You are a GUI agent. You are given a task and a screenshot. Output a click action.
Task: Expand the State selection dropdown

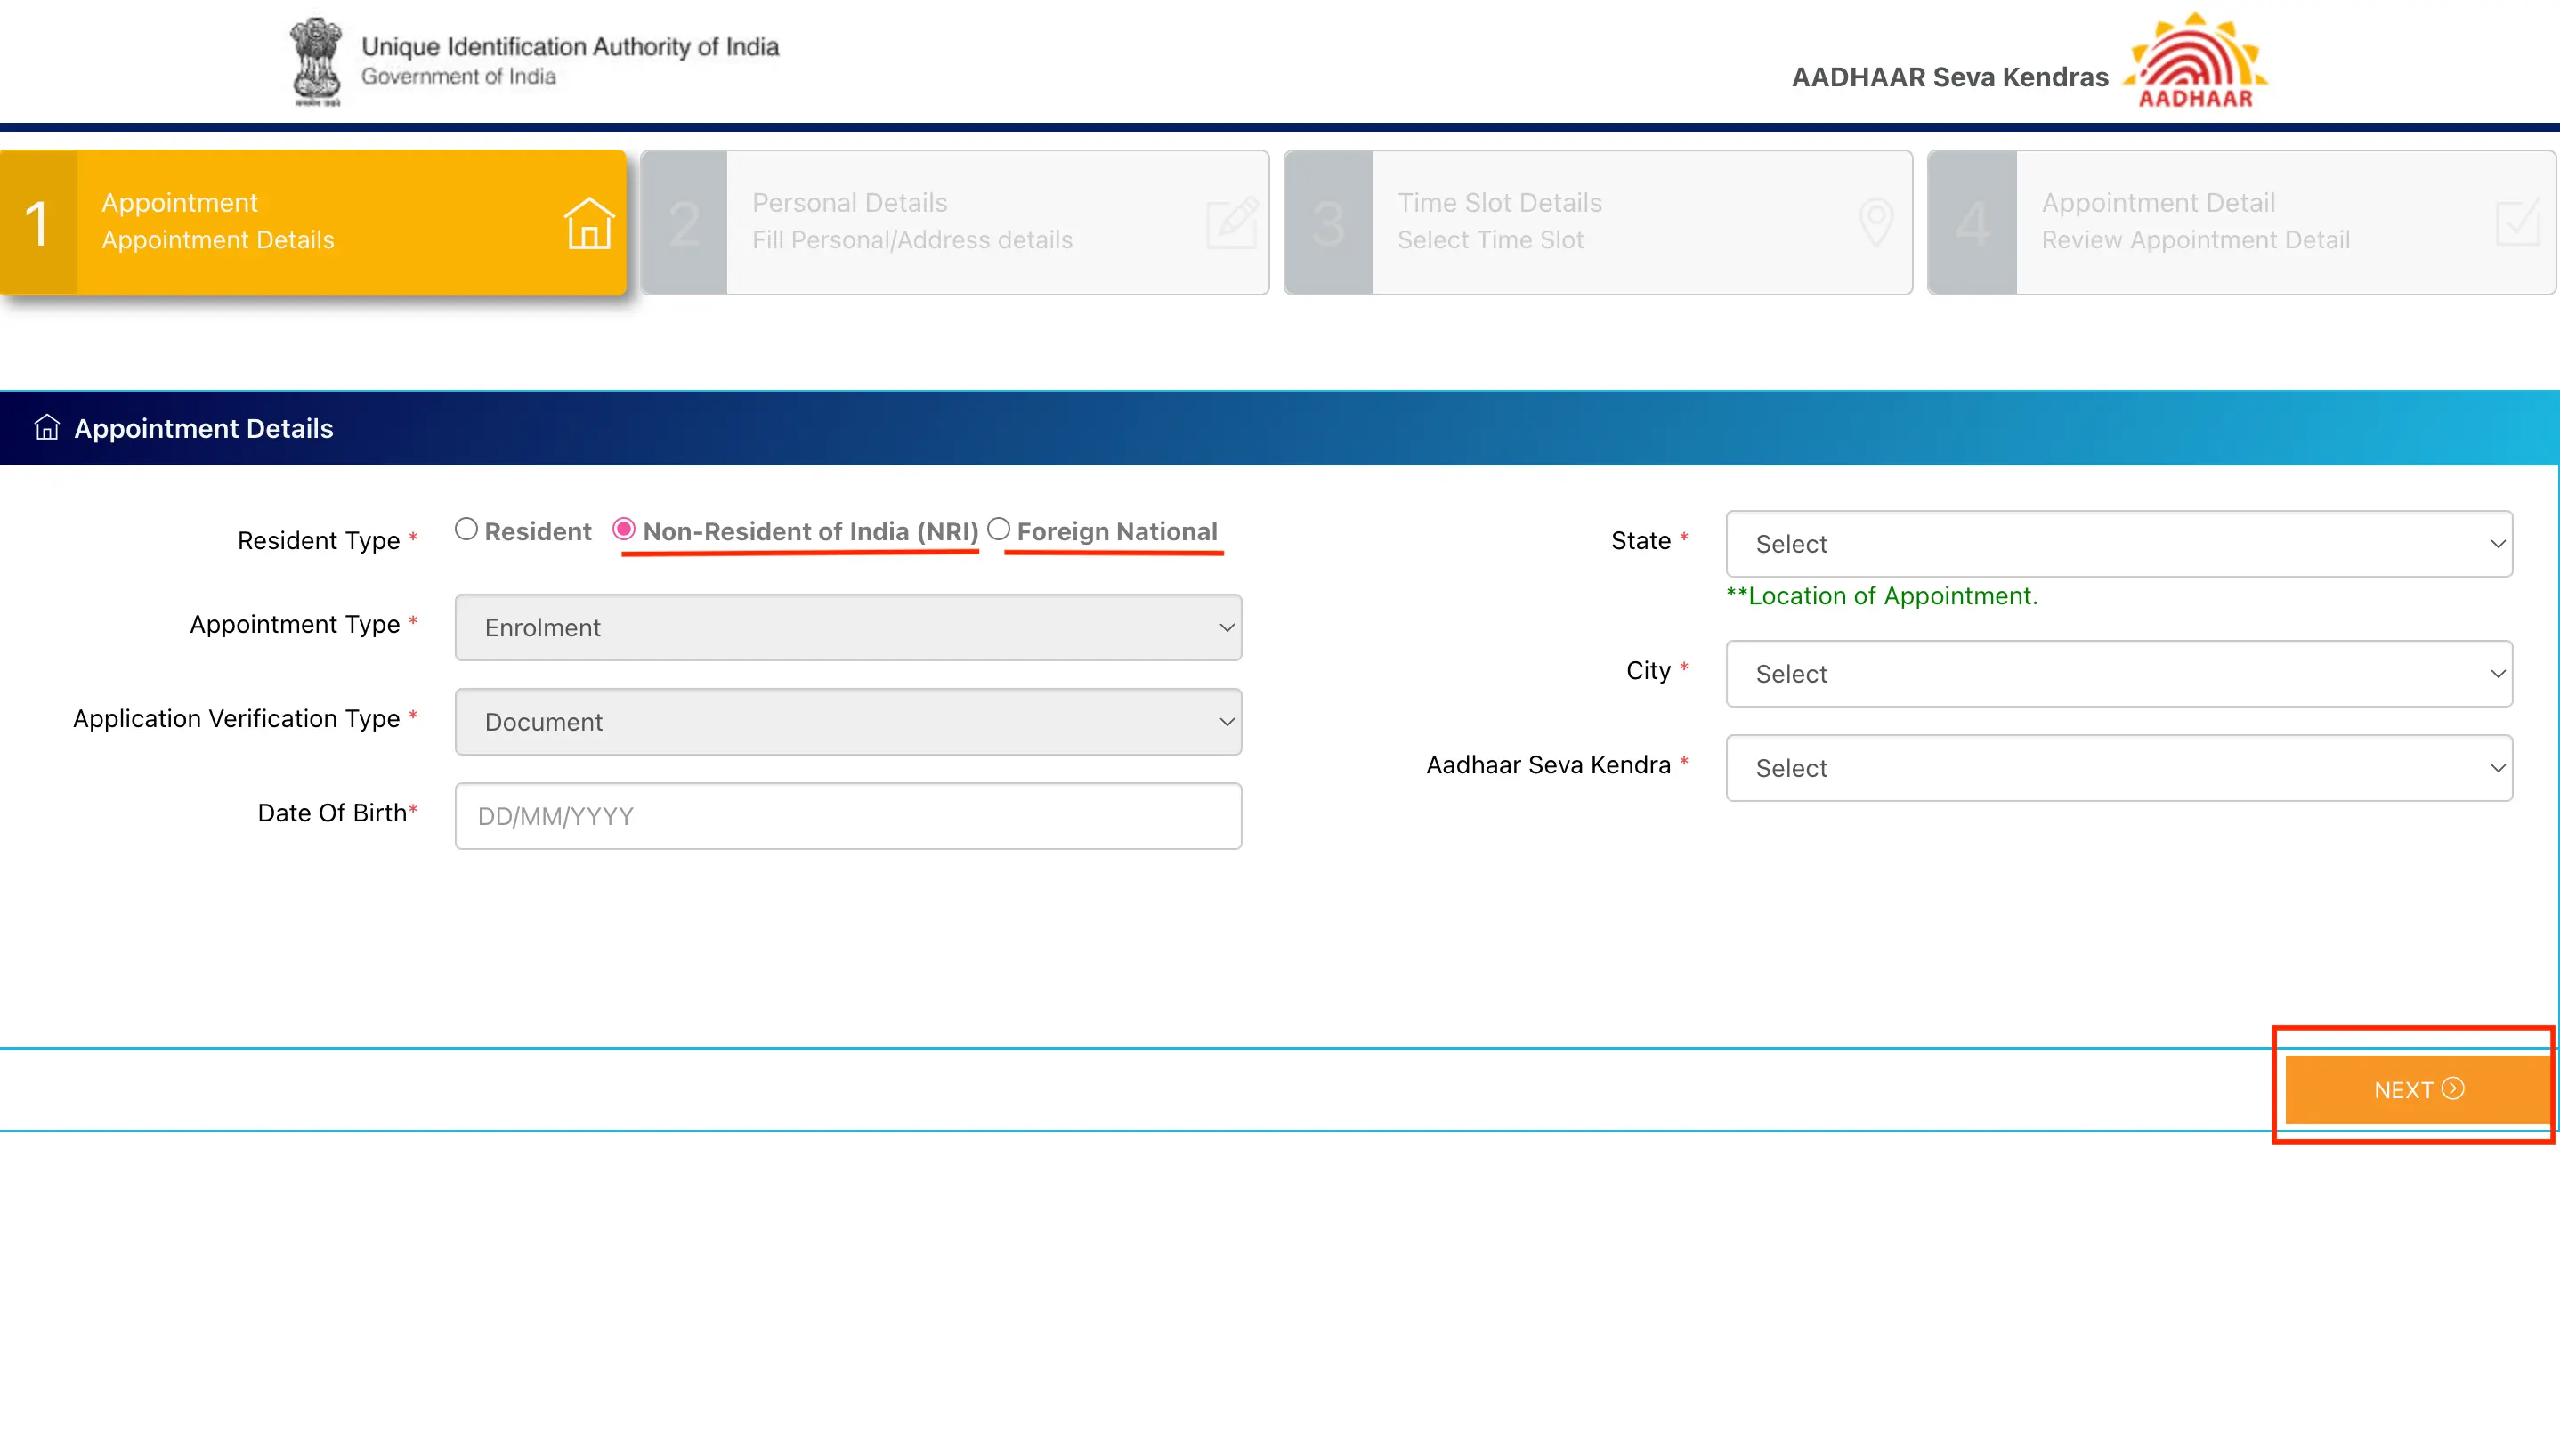coord(2118,542)
